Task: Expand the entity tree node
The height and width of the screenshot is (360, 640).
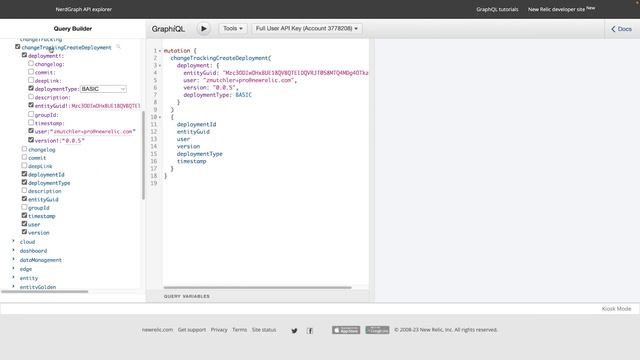Action: point(13,278)
